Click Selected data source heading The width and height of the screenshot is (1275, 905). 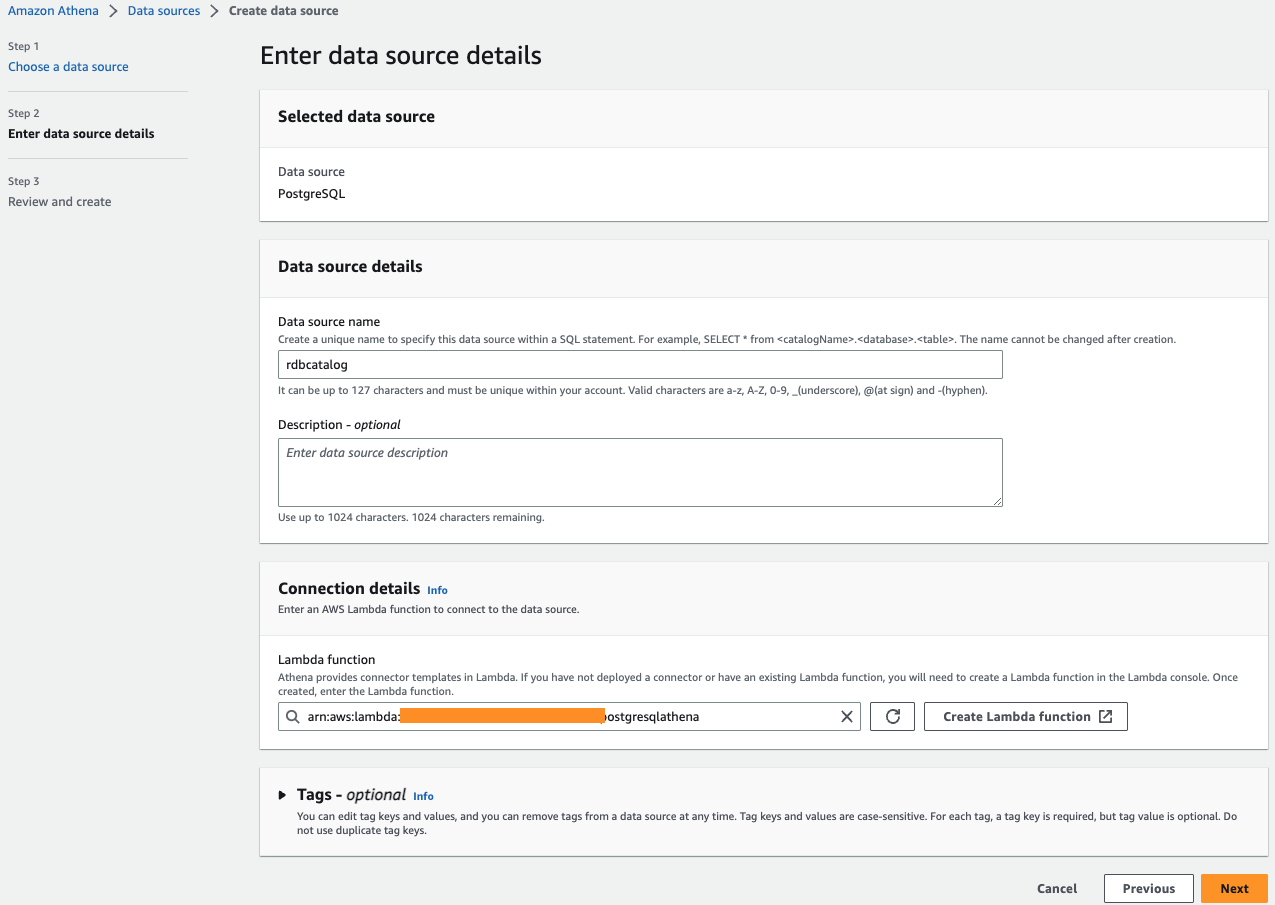pos(356,117)
